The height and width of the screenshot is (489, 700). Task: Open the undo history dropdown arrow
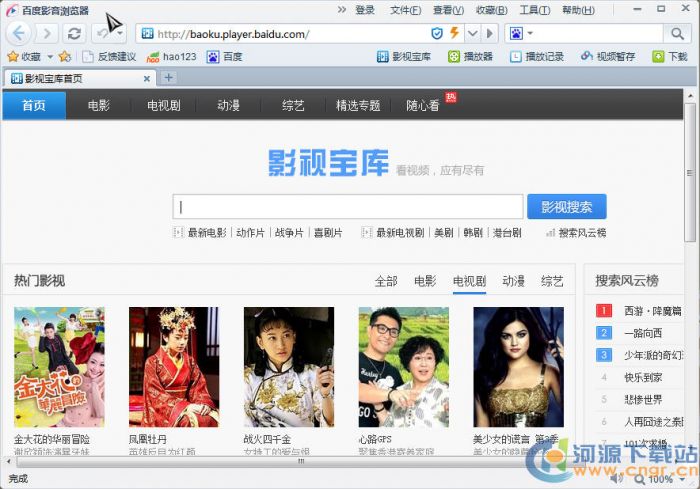coord(120,33)
